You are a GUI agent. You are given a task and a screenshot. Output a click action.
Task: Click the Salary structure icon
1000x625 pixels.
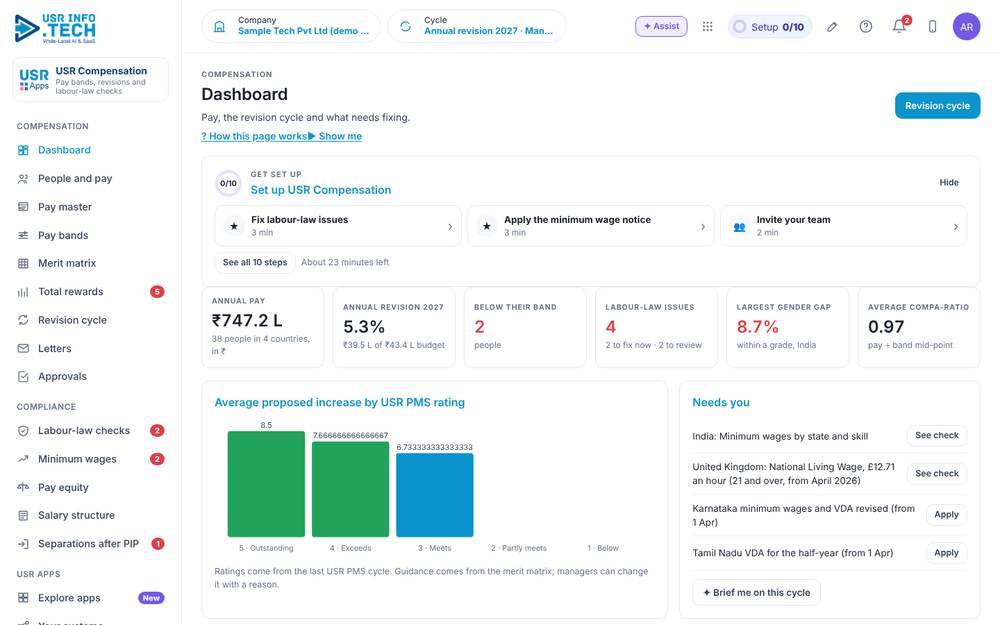click(23, 515)
